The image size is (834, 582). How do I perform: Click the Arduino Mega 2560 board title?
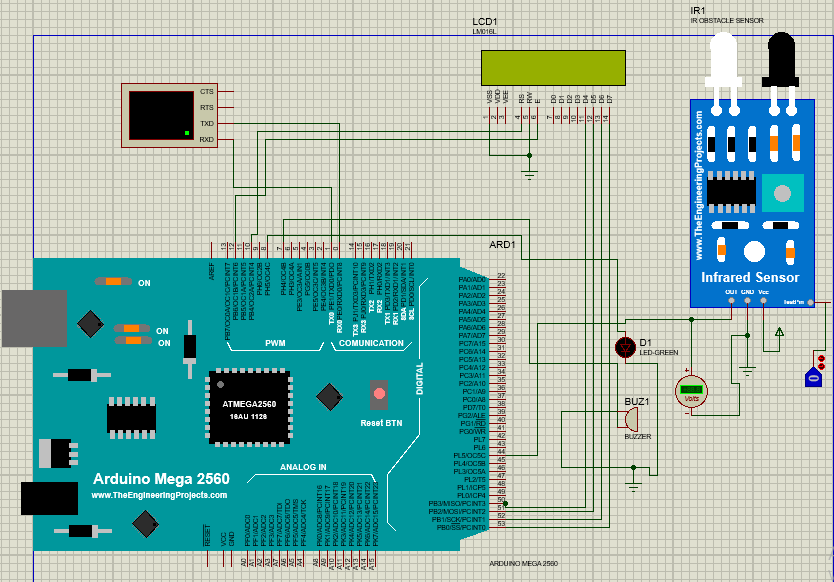tap(161, 479)
